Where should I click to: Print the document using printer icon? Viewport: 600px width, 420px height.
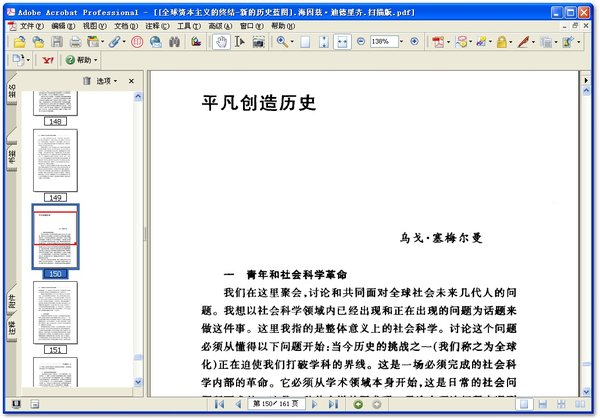coord(75,42)
